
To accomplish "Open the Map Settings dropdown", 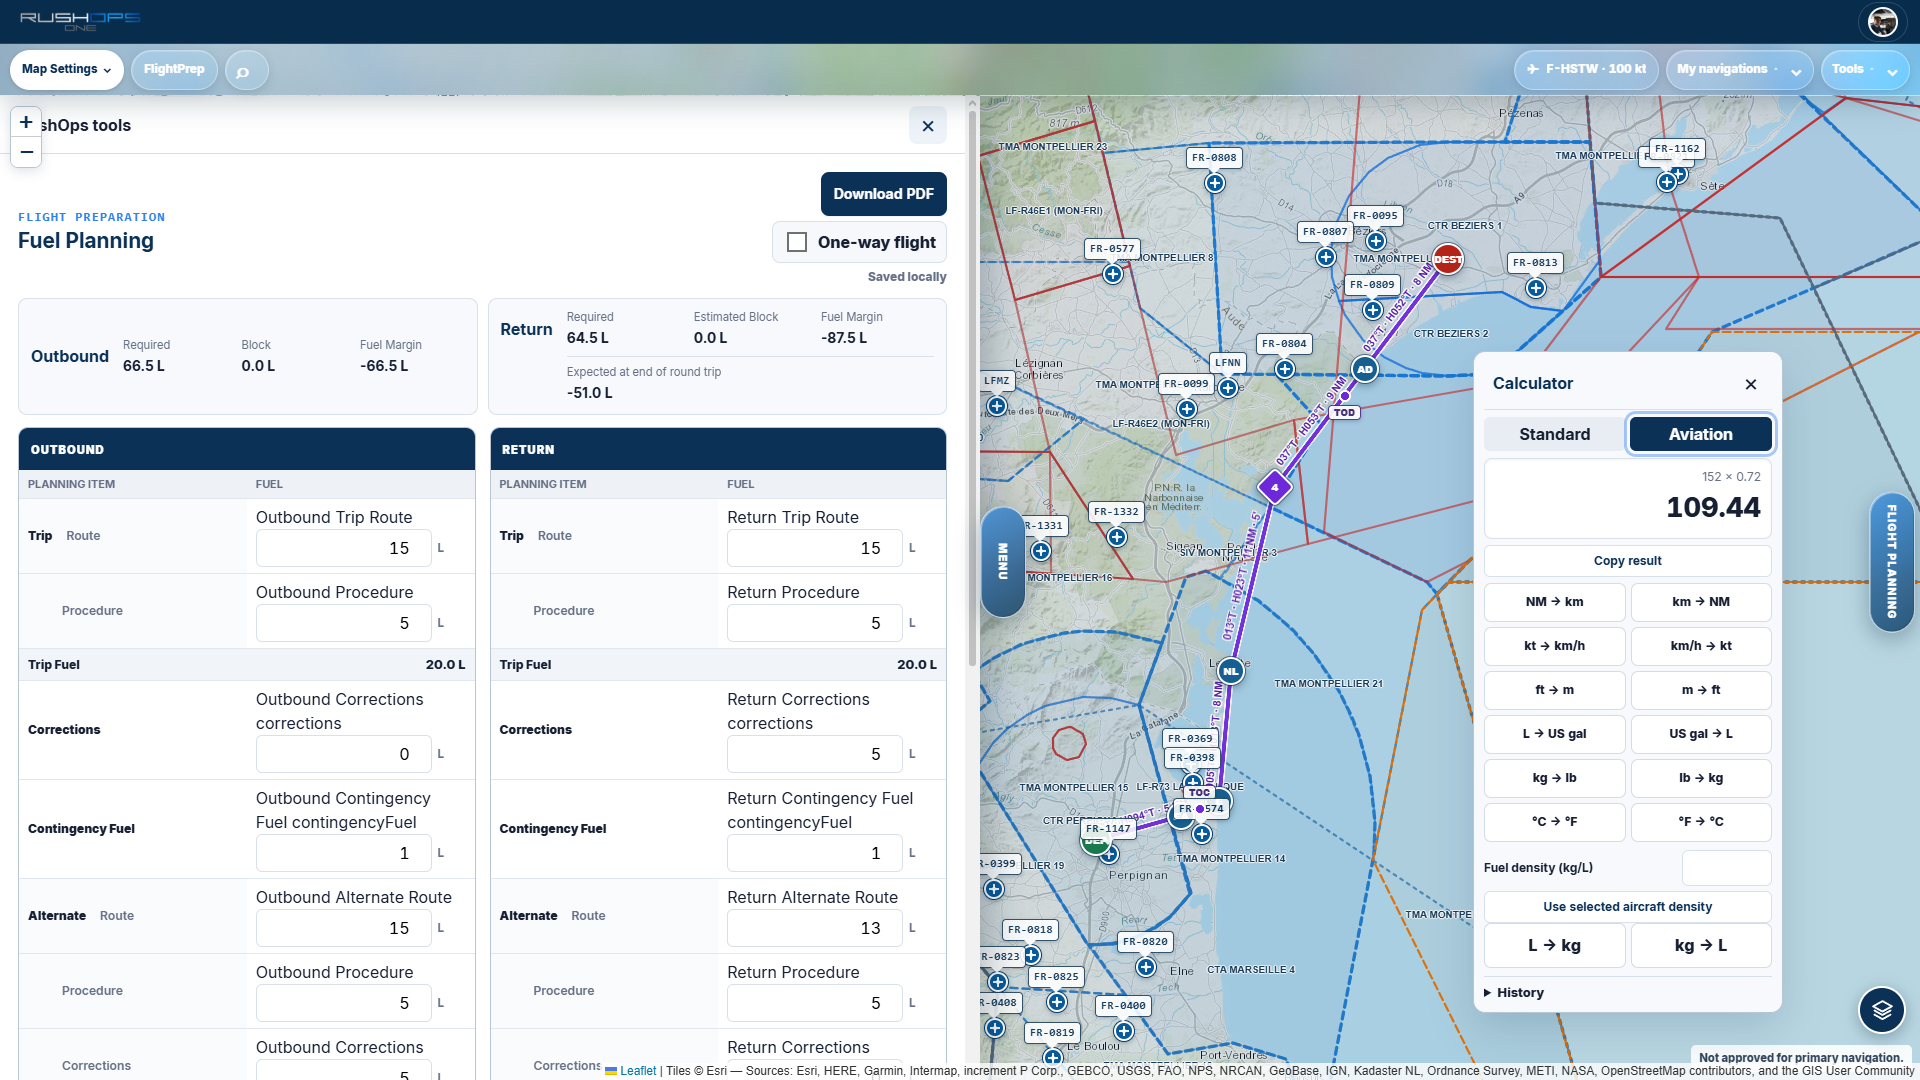I will 67,70.
